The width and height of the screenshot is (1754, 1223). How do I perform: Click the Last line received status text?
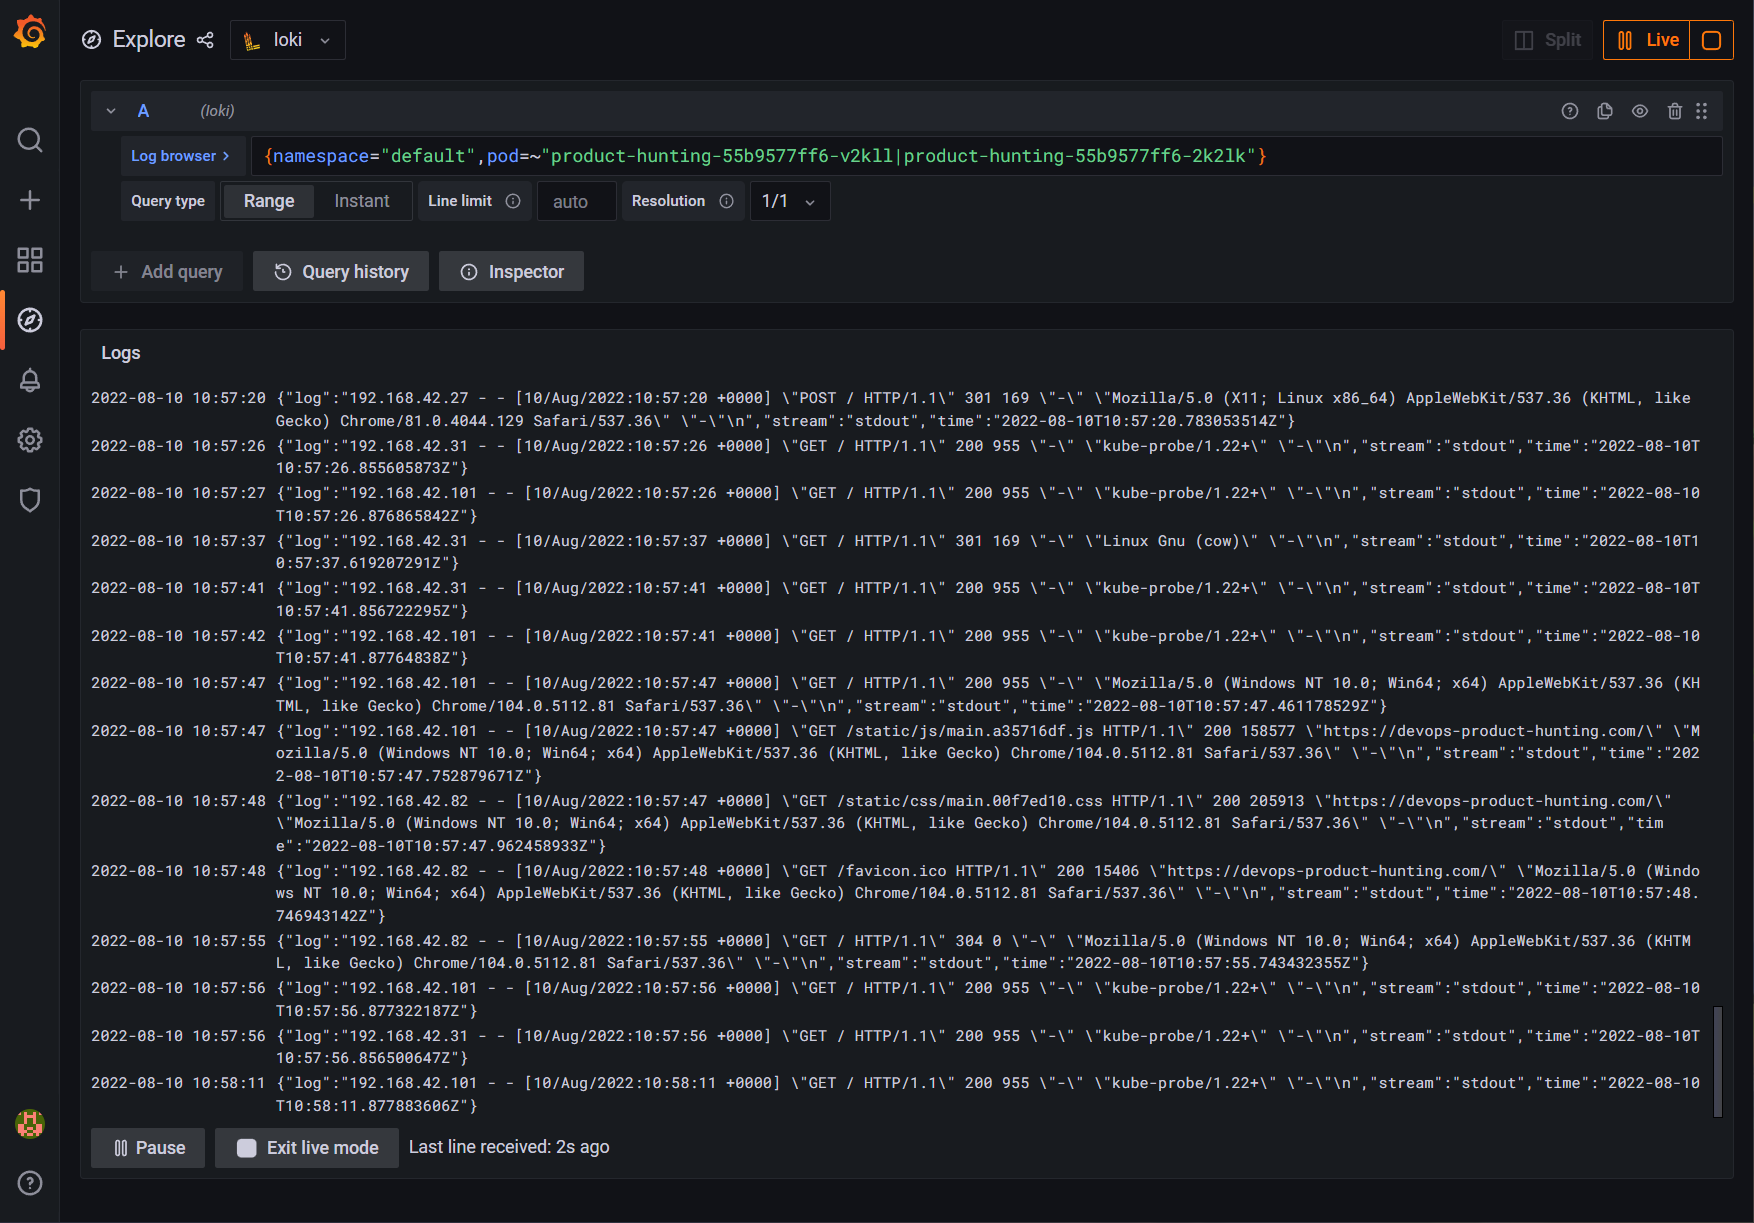pos(509,1147)
